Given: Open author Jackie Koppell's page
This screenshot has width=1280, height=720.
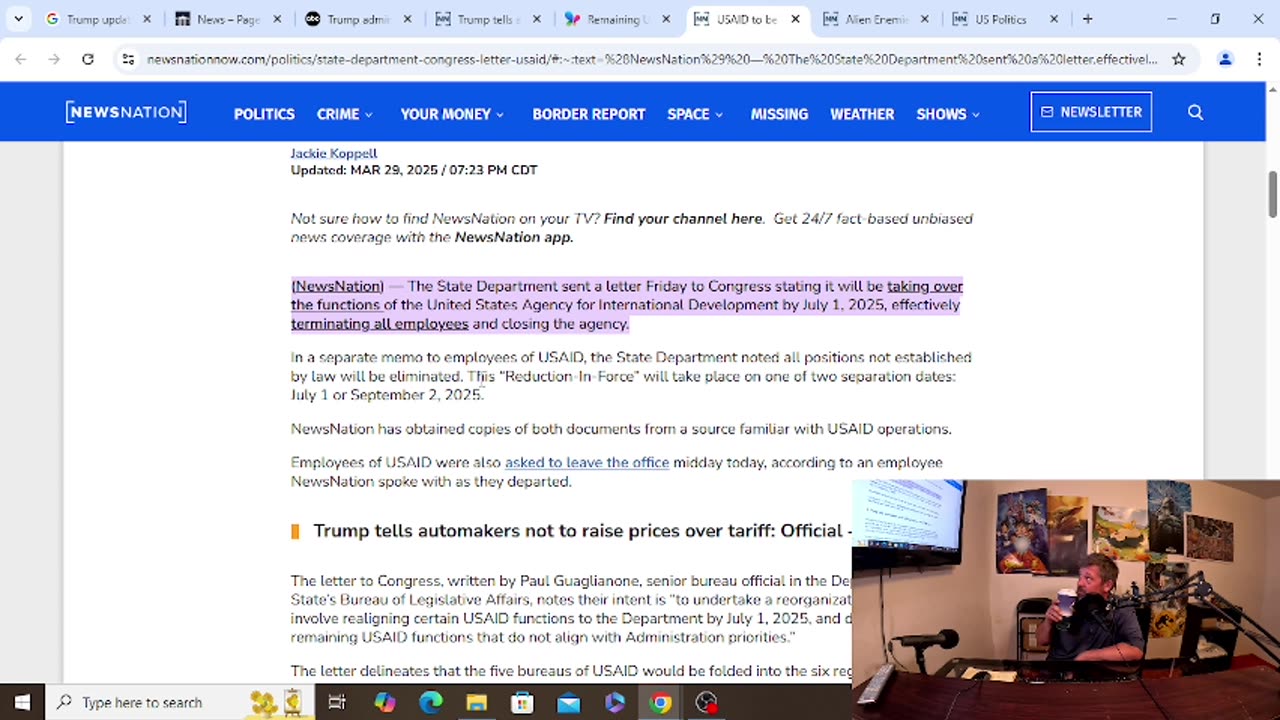Looking at the screenshot, I should 334,153.
